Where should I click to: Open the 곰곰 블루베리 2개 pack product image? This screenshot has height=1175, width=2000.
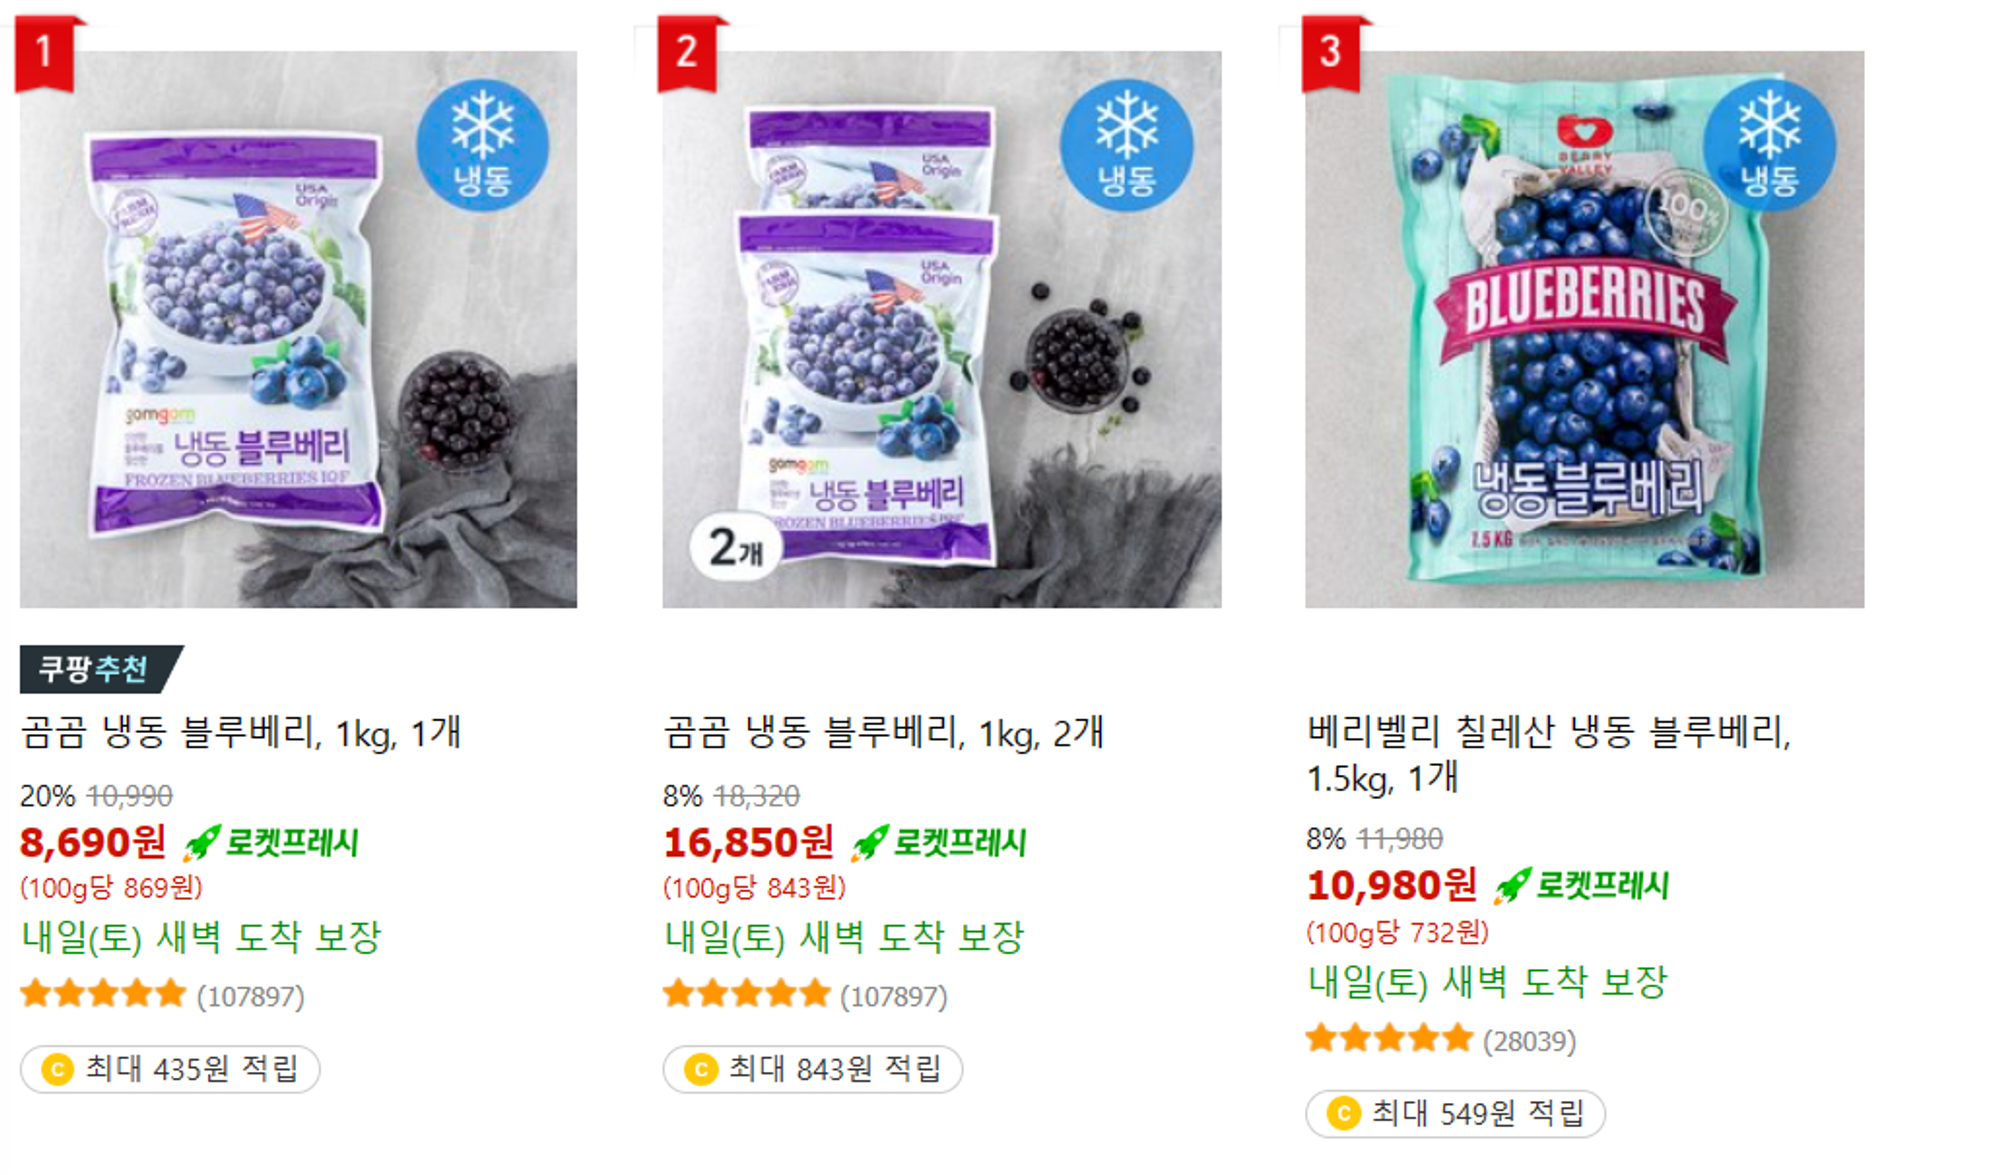coord(942,329)
